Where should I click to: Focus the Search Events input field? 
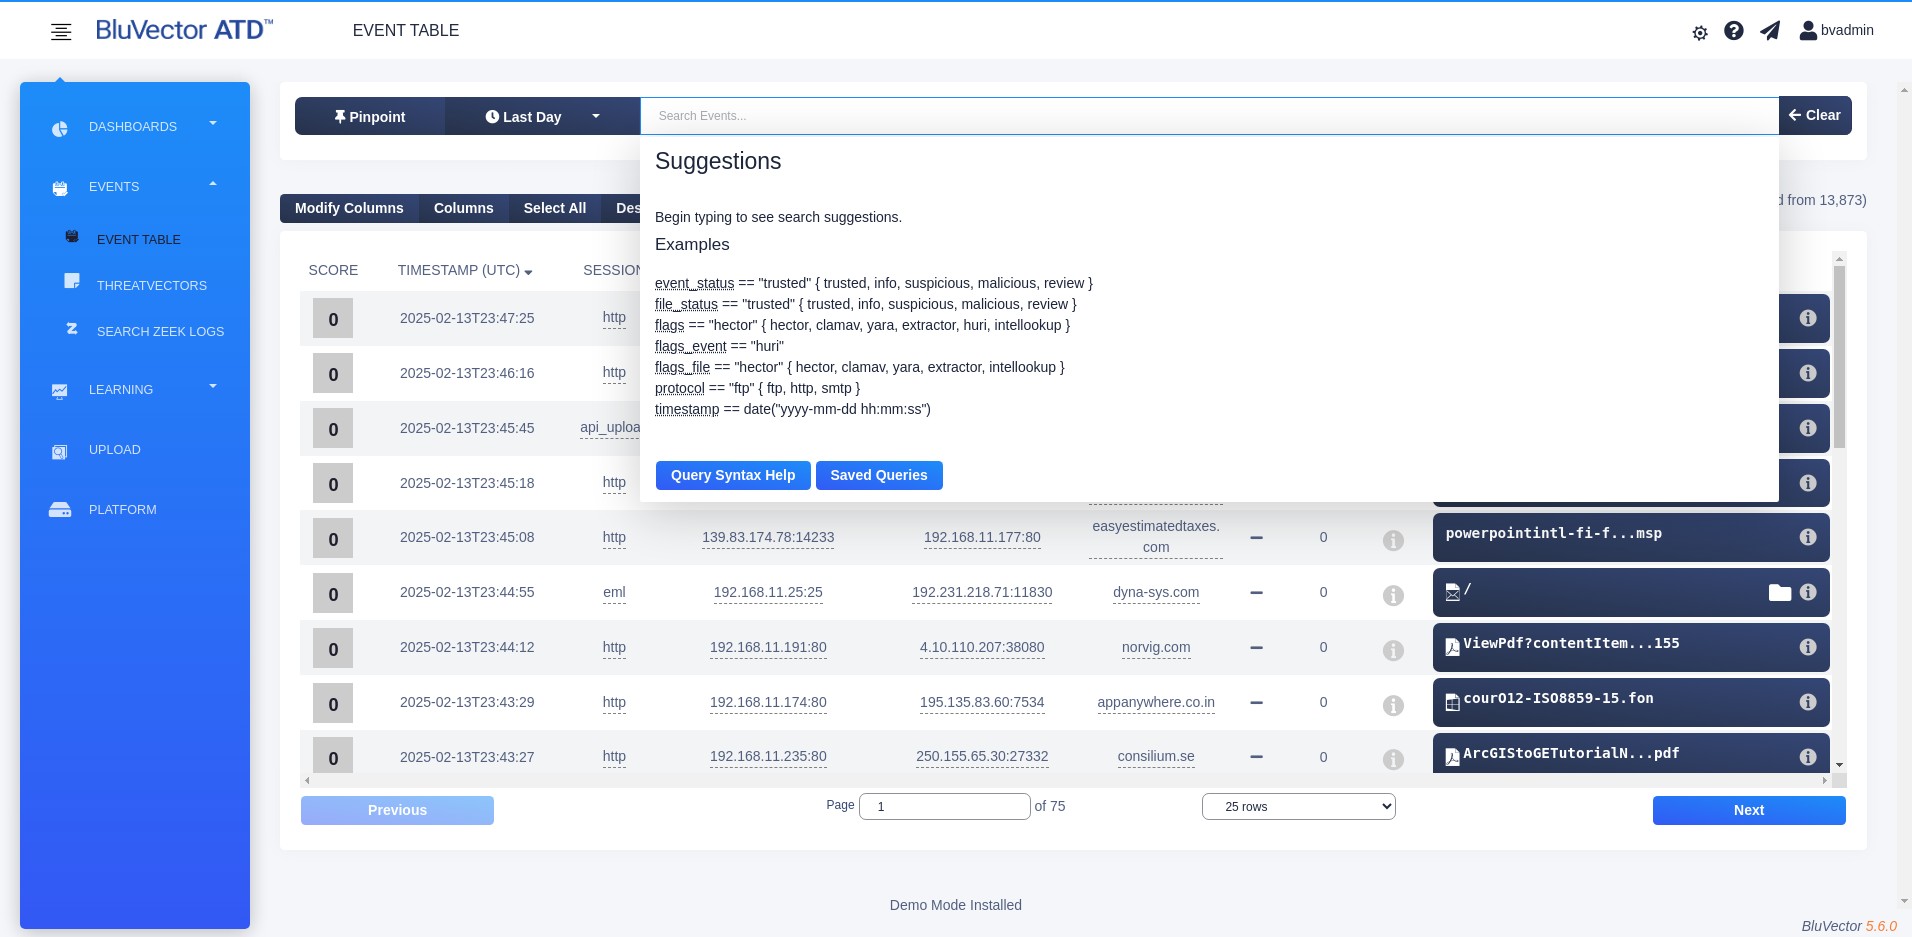pyautogui.click(x=1209, y=116)
